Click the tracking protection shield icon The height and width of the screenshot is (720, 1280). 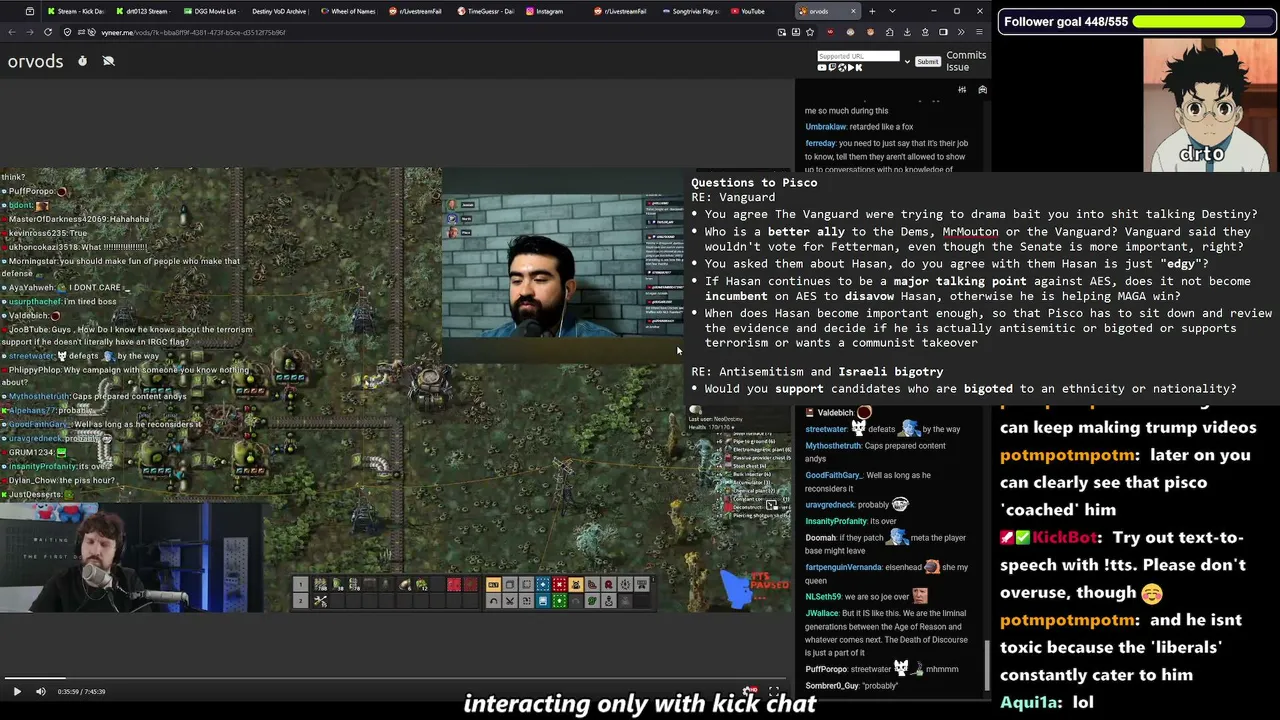click(67, 32)
